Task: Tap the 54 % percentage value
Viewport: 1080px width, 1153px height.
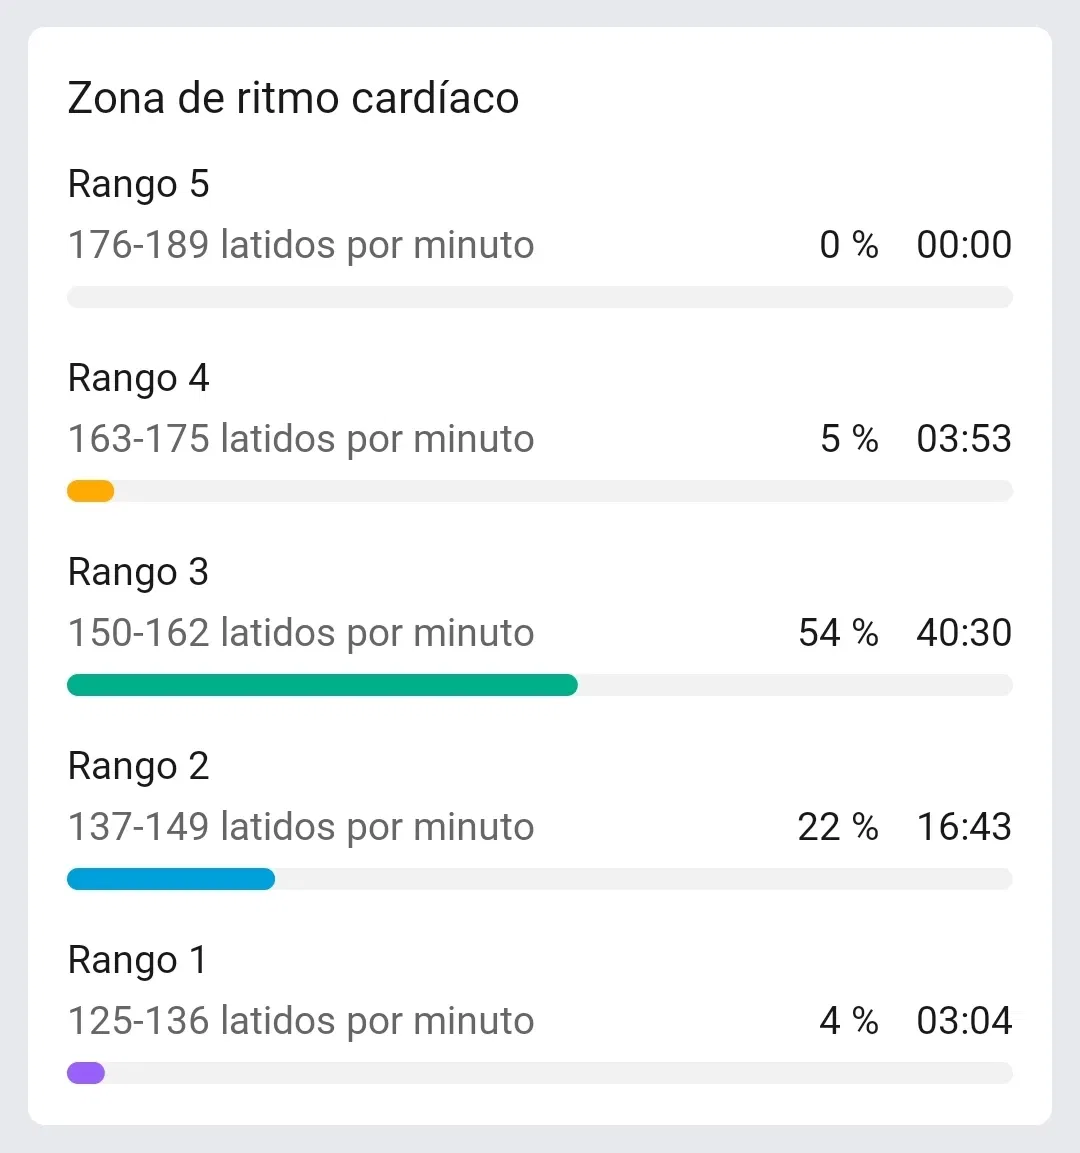Action: tap(838, 633)
